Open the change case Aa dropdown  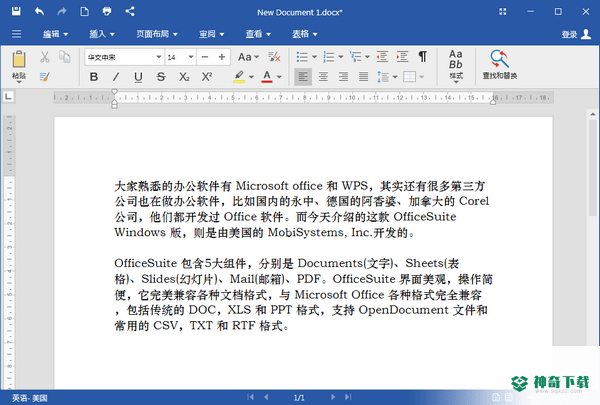pyautogui.click(x=248, y=57)
